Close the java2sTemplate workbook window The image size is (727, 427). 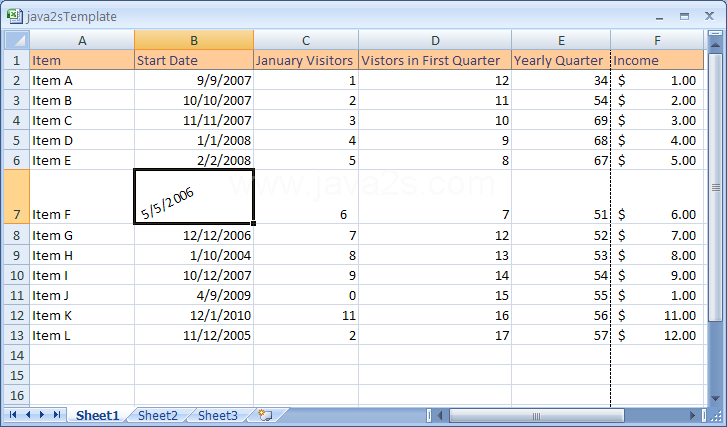pyautogui.click(x=709, y=16)
